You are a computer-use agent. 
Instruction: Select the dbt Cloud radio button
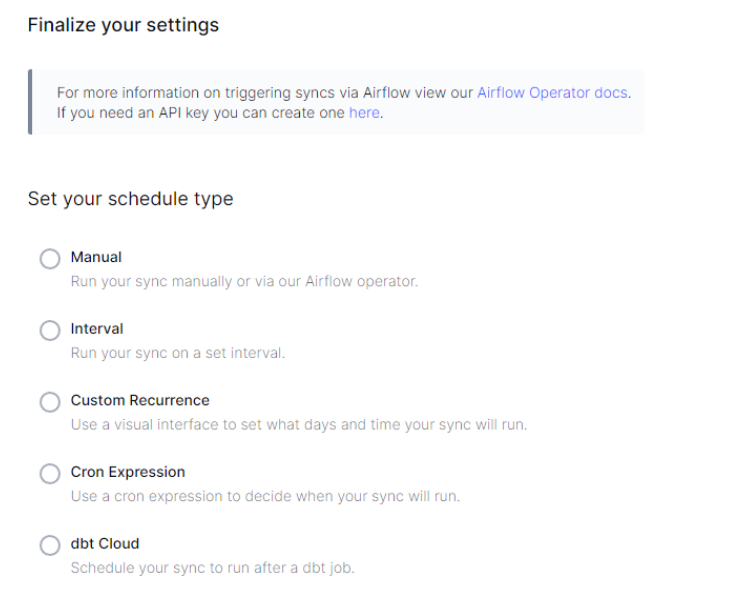(50, 545)
